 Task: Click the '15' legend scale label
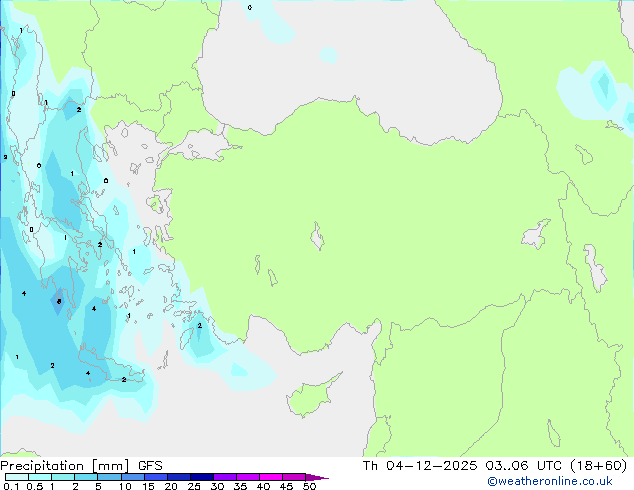tap(148, 486)
